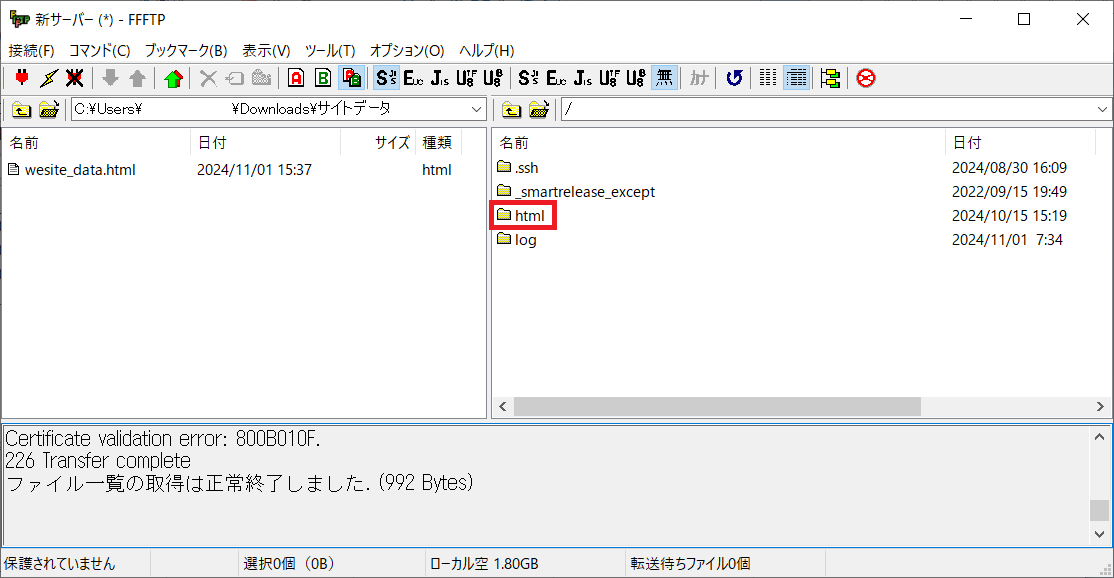The height and width of the screenshot is (578, 1114).
Task: Click the red Abort transfer icon
Action: click(x=866, y=78)
